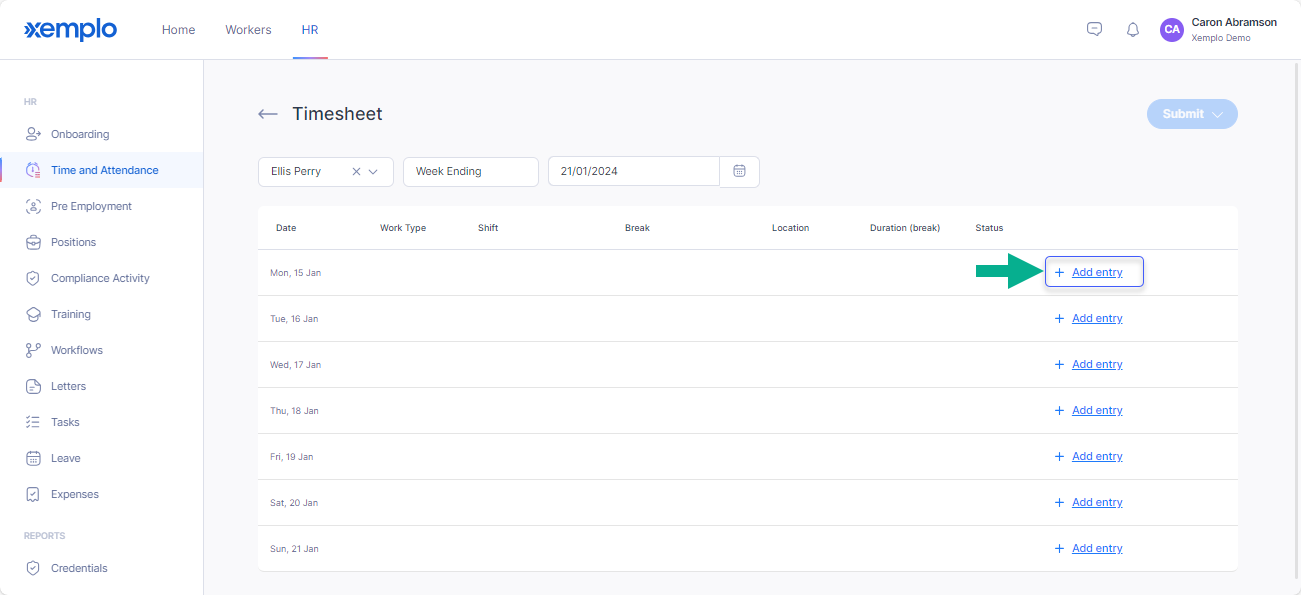Open the notifications bell

coord(1133,30)
